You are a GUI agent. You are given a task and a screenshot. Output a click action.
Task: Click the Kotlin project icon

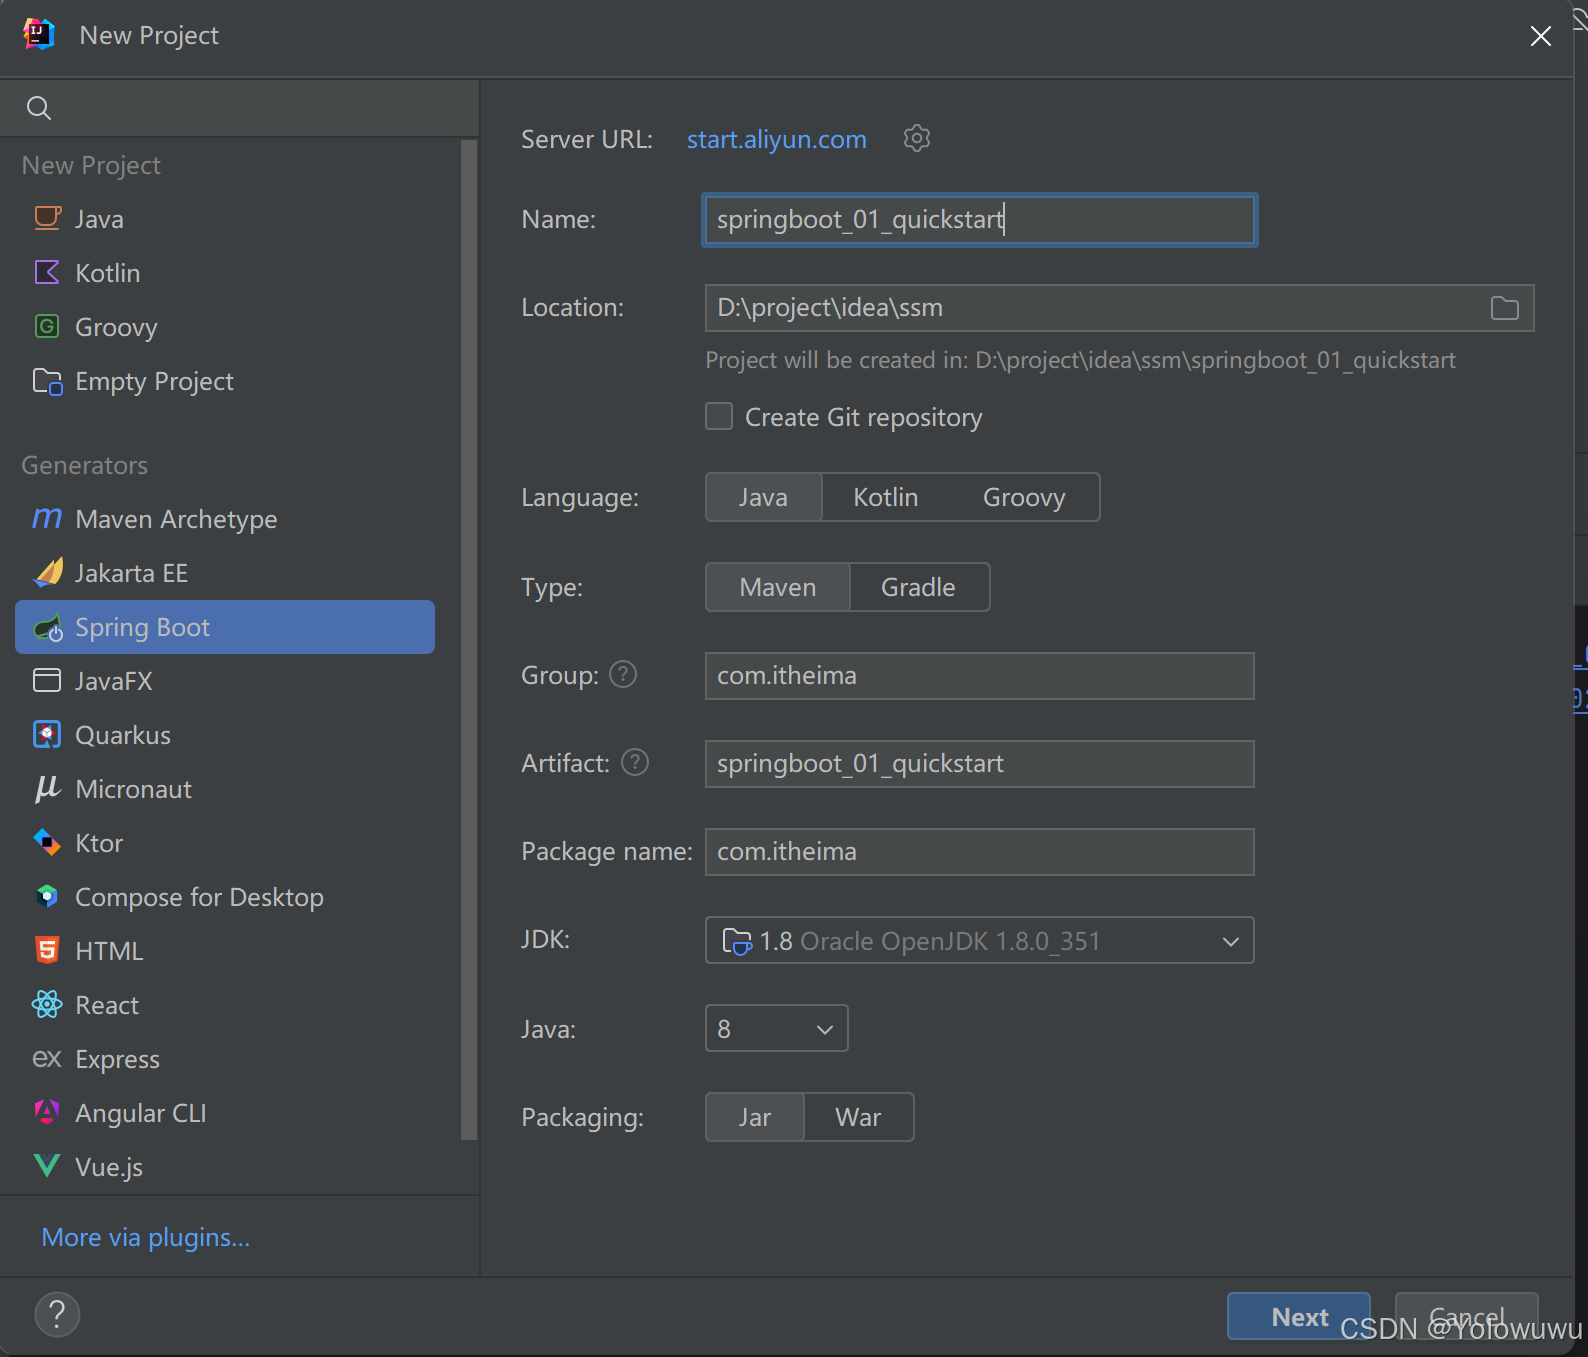coord(47,272)
